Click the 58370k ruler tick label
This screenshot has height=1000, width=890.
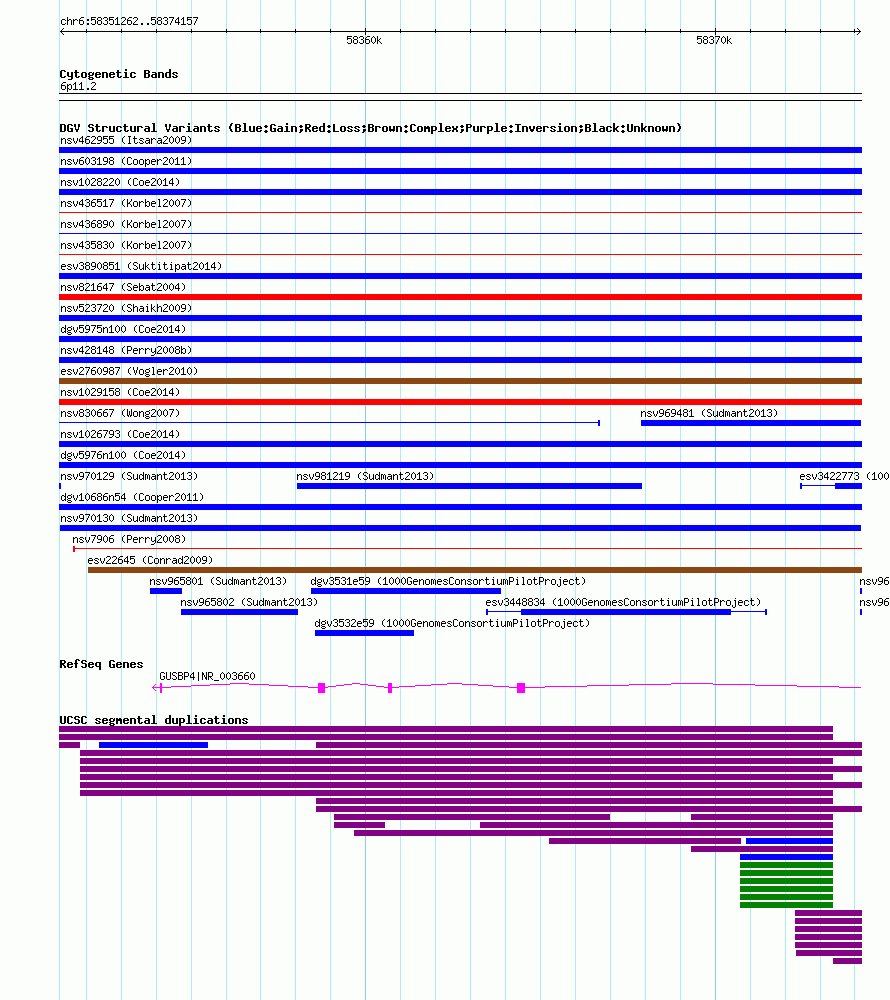[x=714, y=40]
